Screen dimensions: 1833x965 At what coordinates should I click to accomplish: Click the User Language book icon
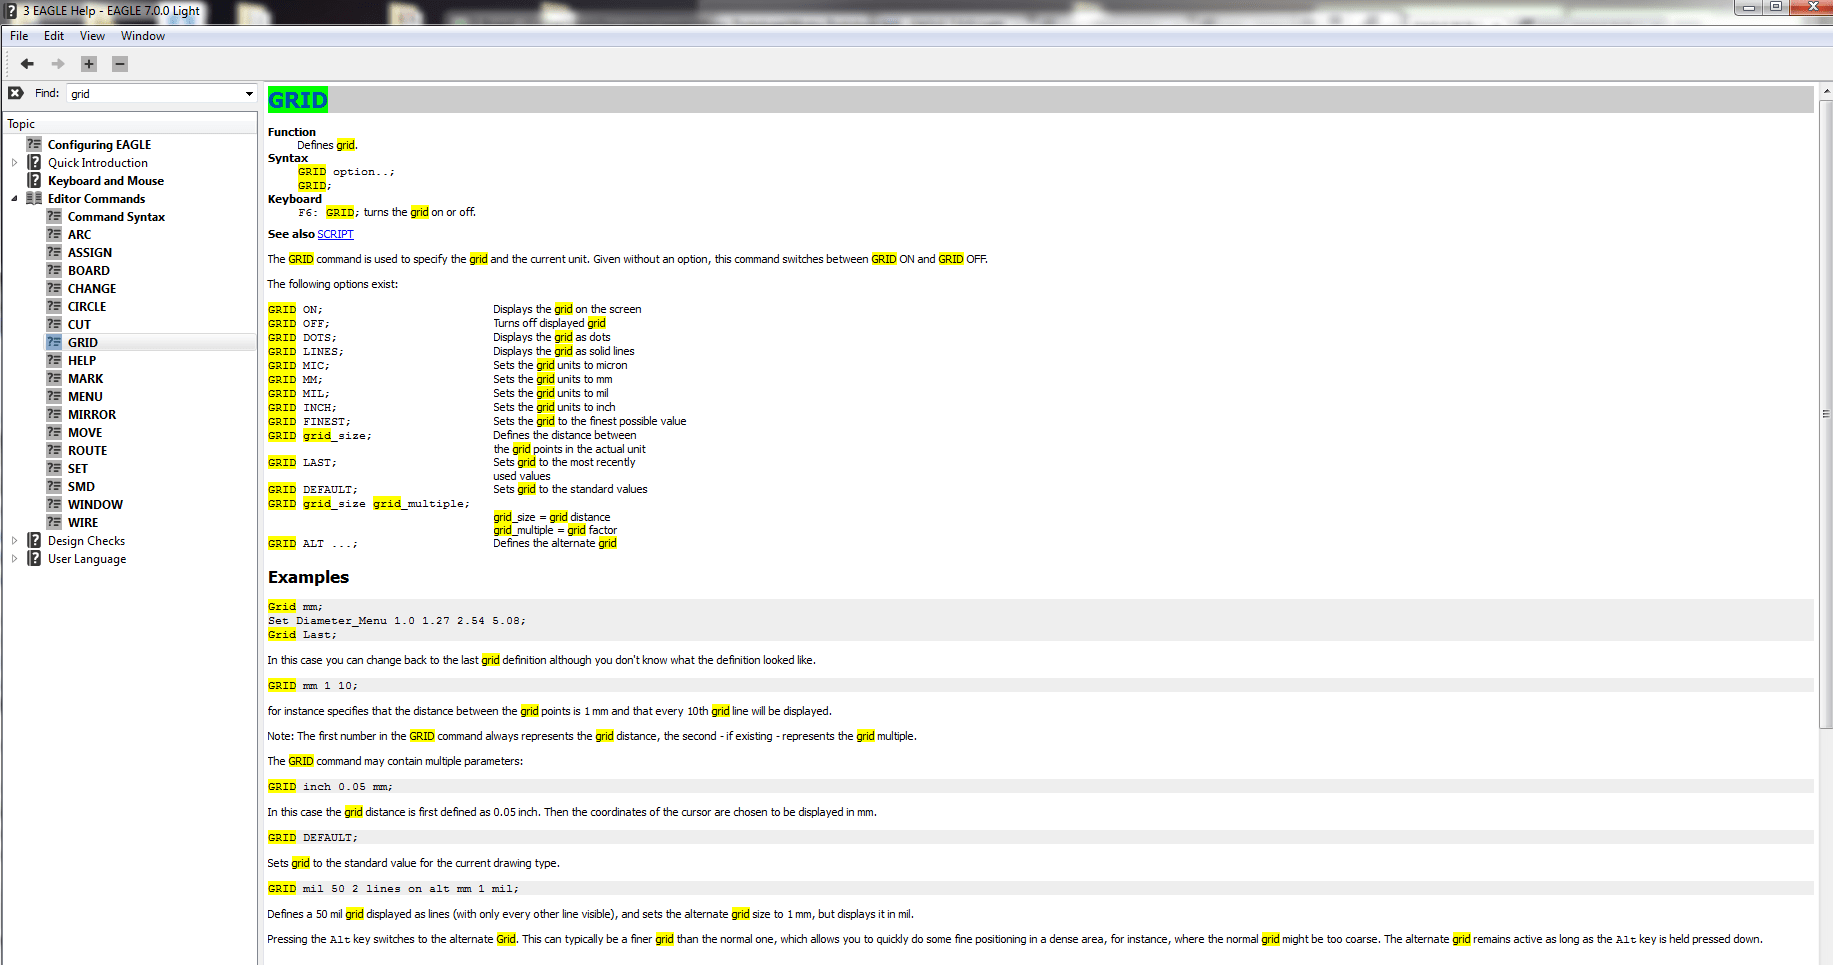(34, 558)
